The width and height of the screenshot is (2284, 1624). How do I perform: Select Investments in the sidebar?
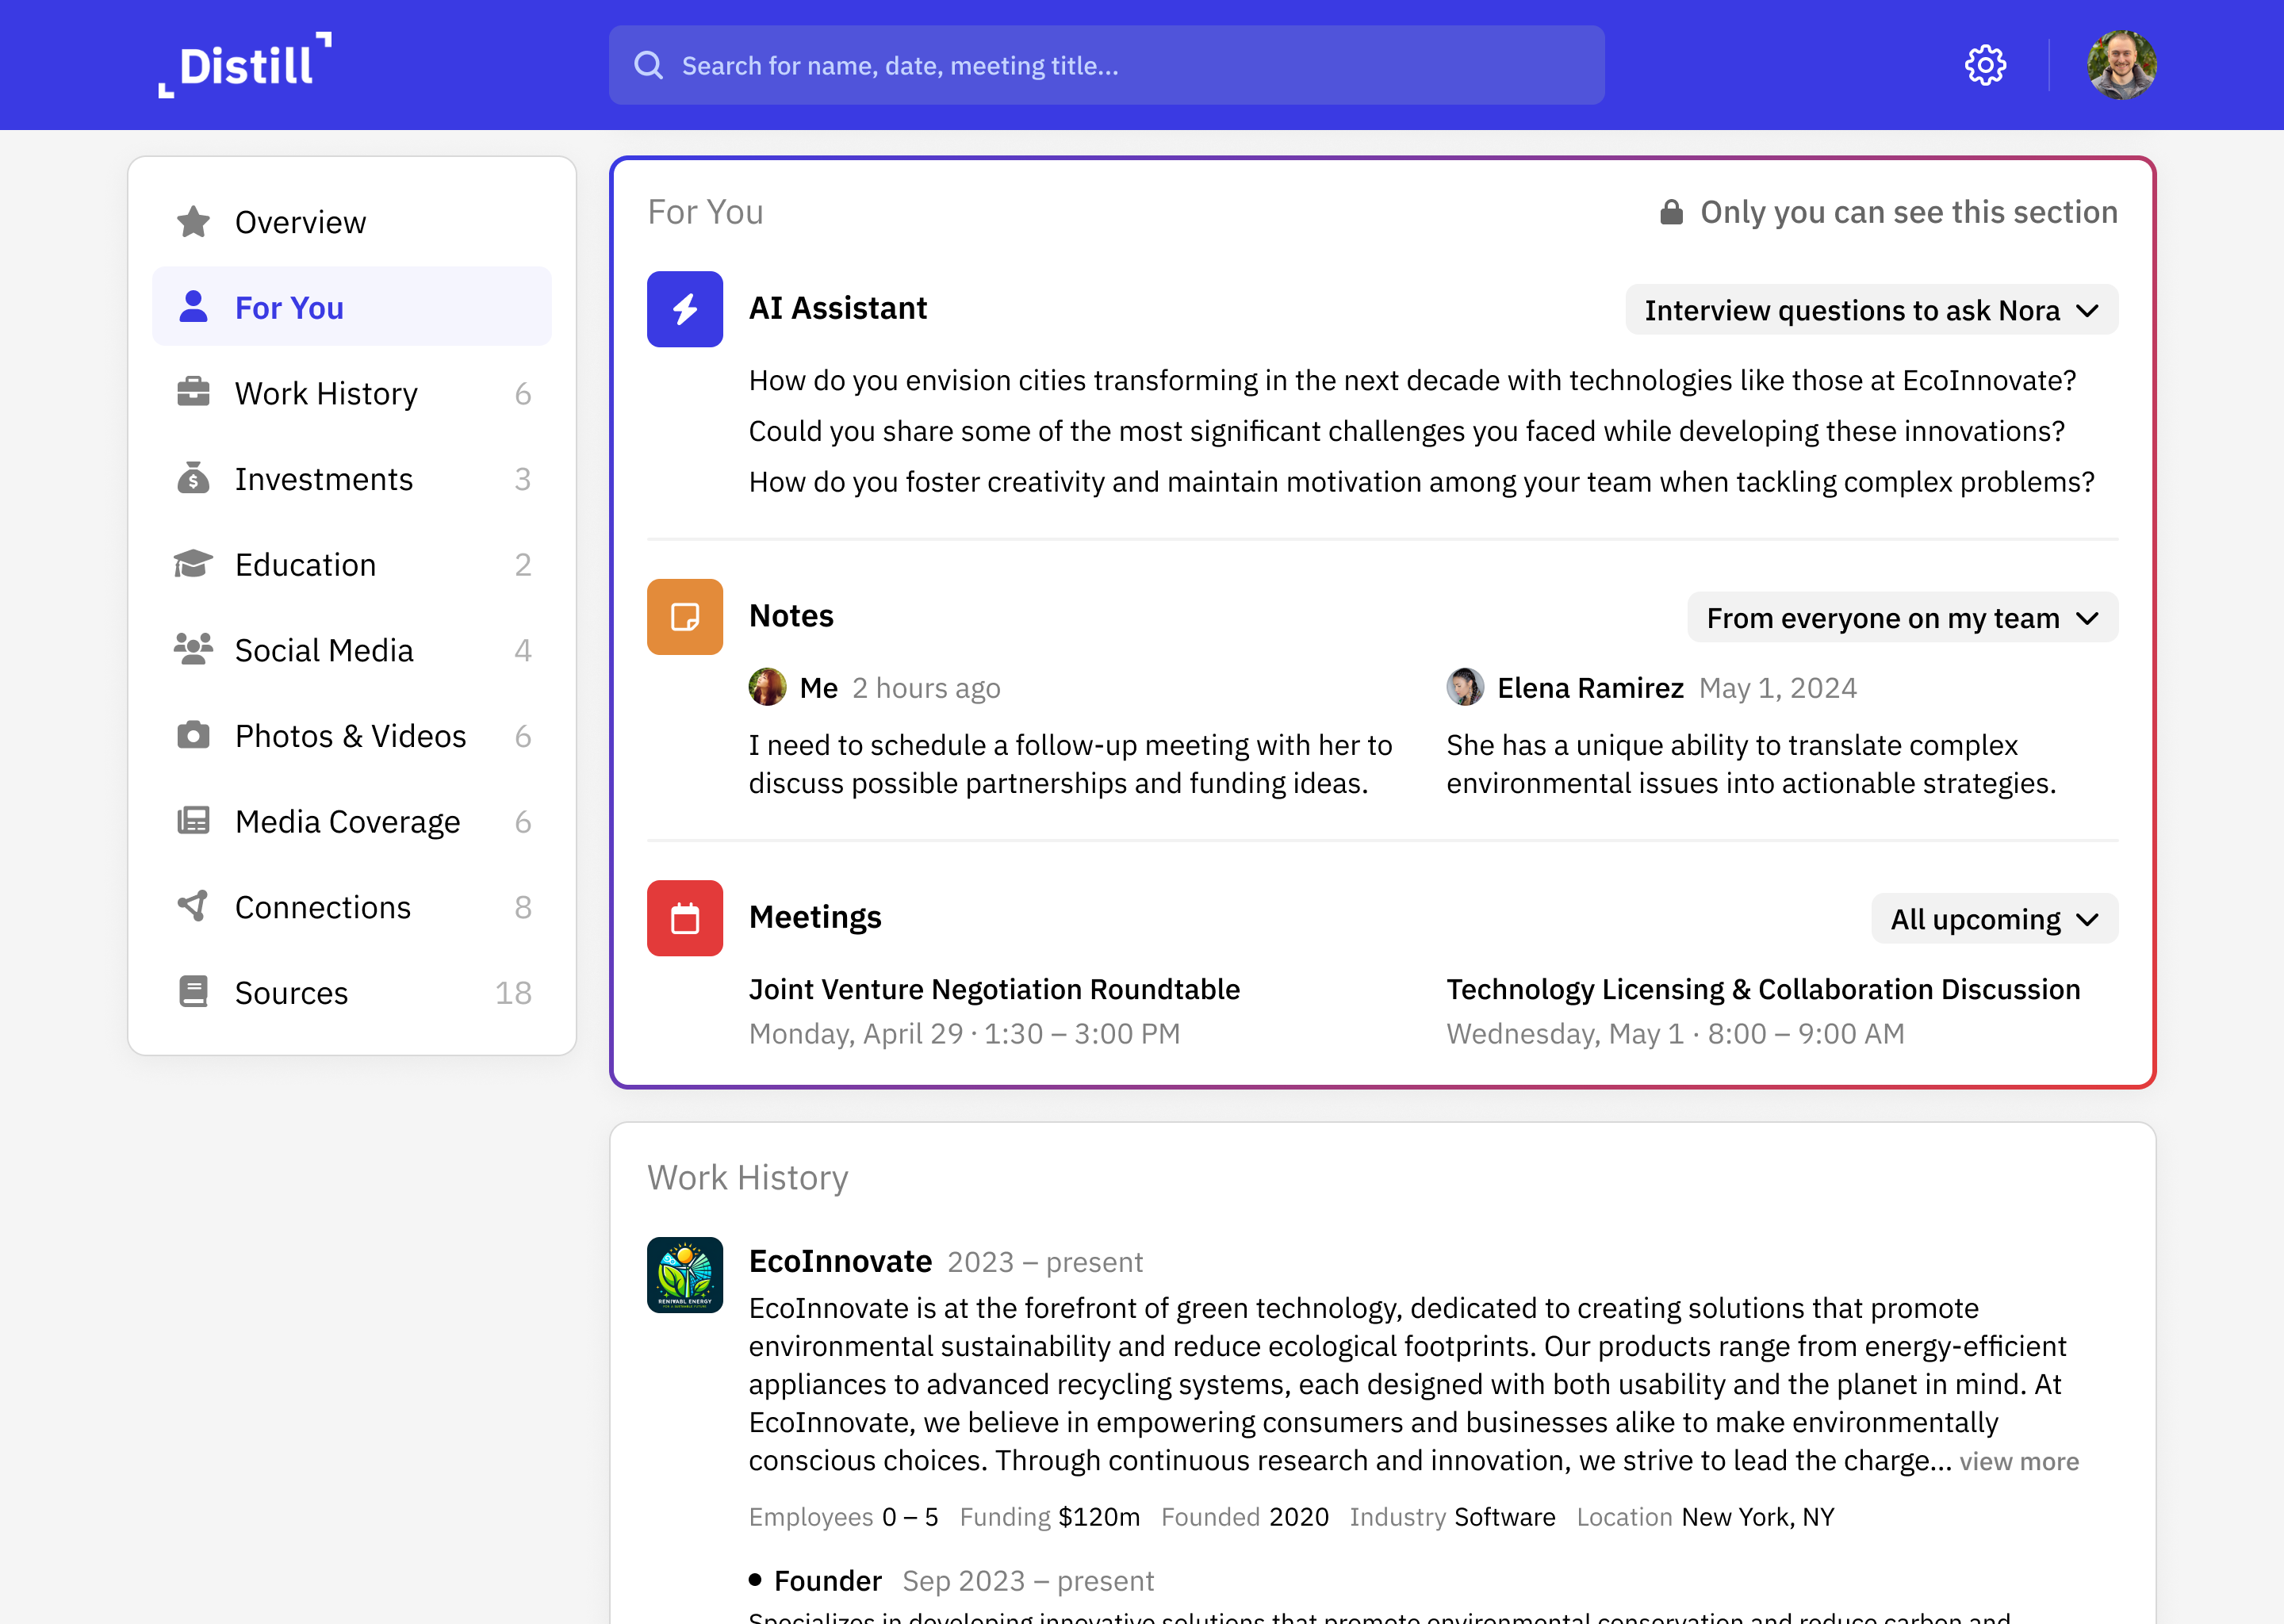pyautogui.click(x=323, y=479)
